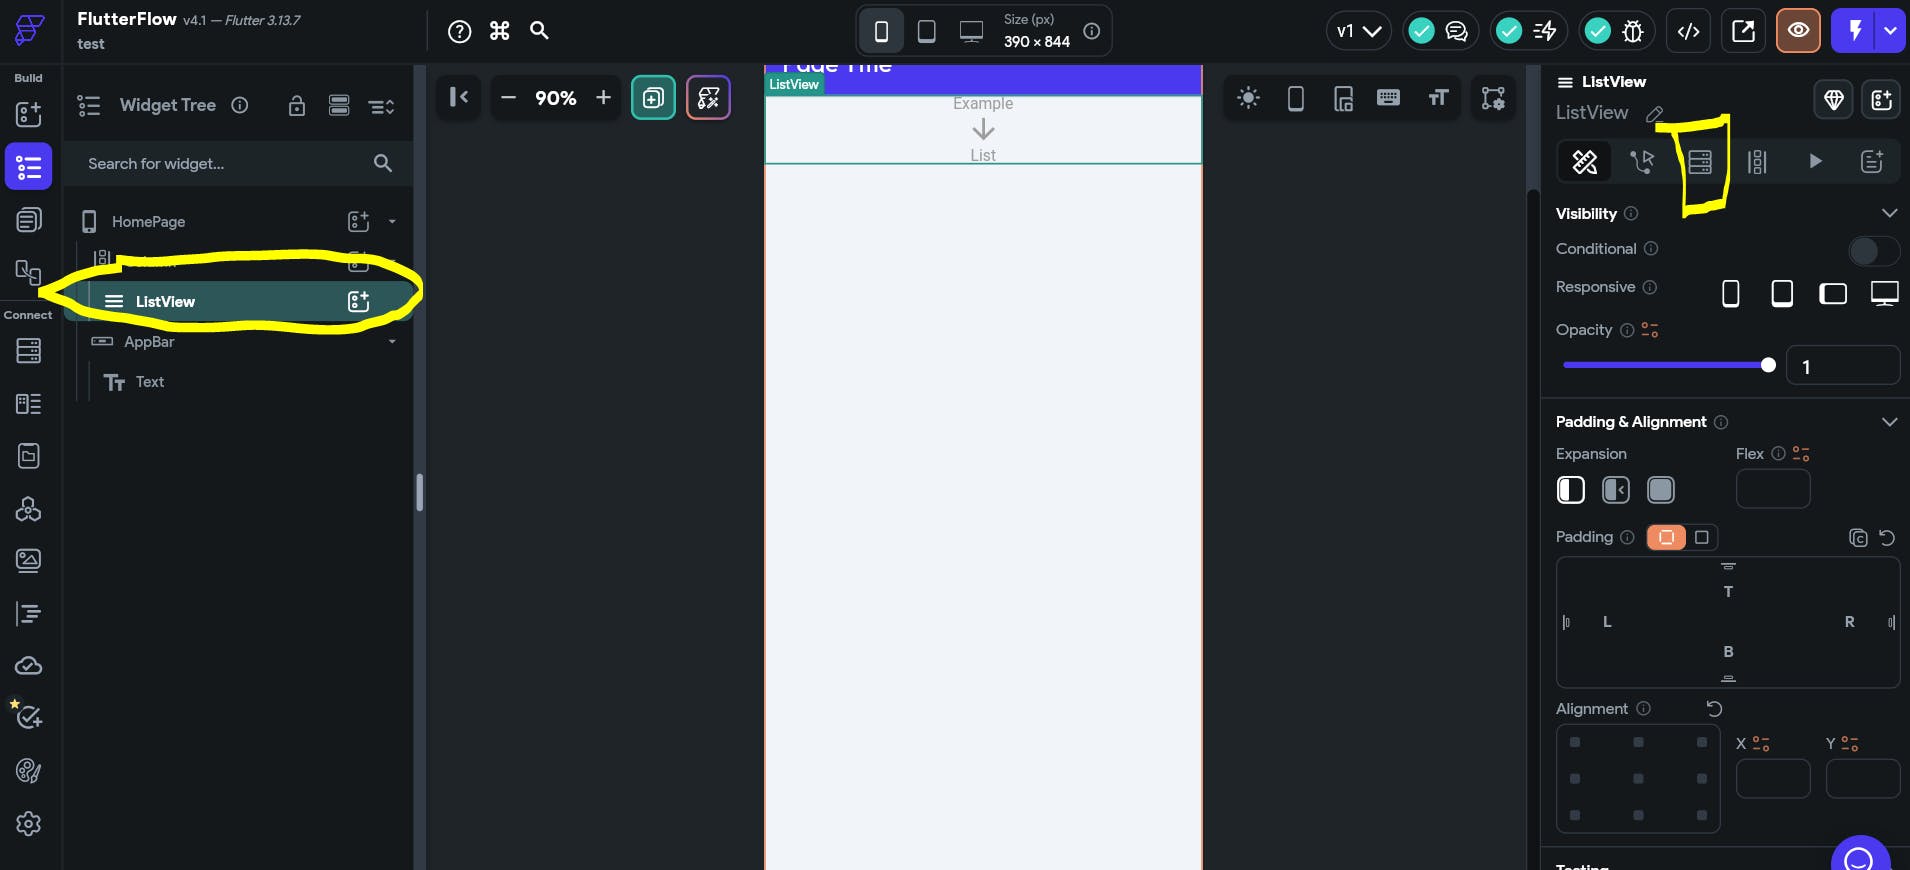Open the View Code icon
The height and width of the screenshot is (870, 1910).
(1688, 31)
